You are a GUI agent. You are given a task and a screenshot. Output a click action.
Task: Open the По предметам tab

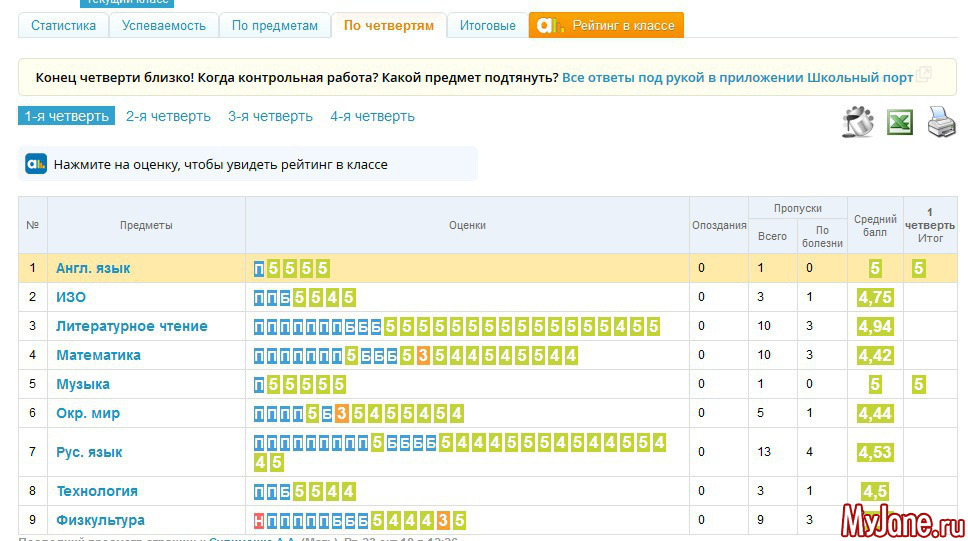click(275, 25)
